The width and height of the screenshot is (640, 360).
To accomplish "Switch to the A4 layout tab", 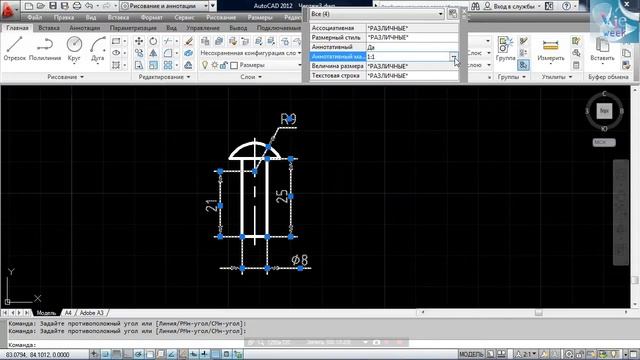I will pyautogui.click(x=68, y=313).
